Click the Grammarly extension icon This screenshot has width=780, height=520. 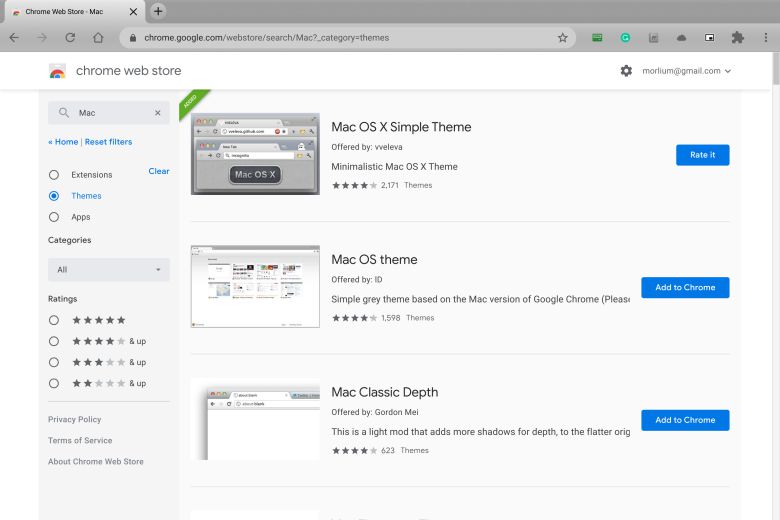point(625,38)
